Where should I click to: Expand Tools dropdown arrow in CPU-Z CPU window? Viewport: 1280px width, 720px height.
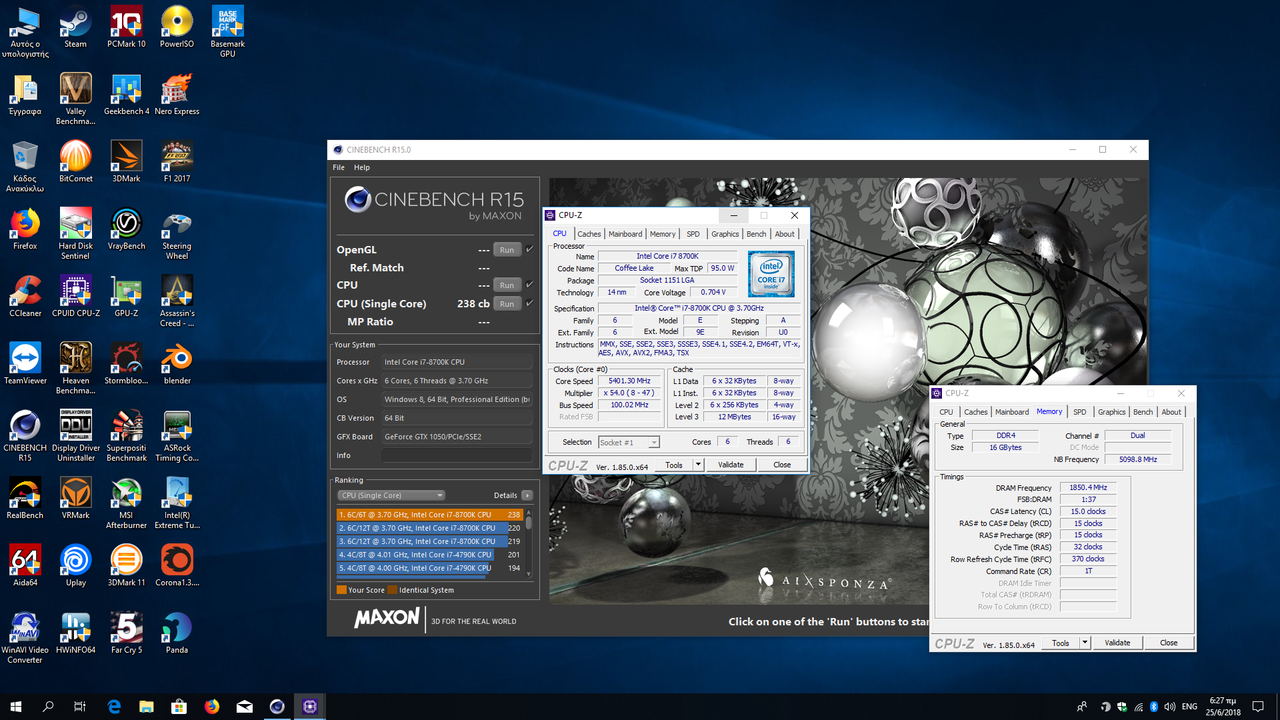click(698, 464)
